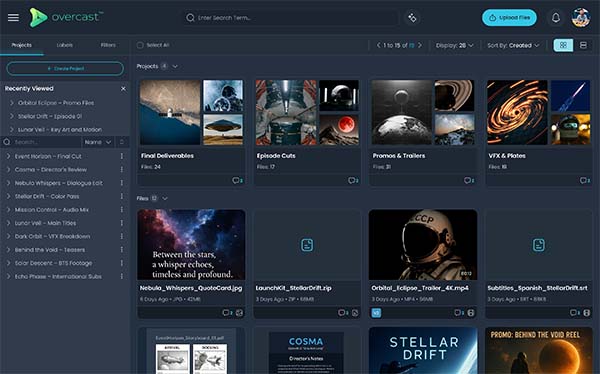
Task: Click file type icon on Subtitles_Spanish_StellarDrift.srt footer
Action: coord(587,313)
